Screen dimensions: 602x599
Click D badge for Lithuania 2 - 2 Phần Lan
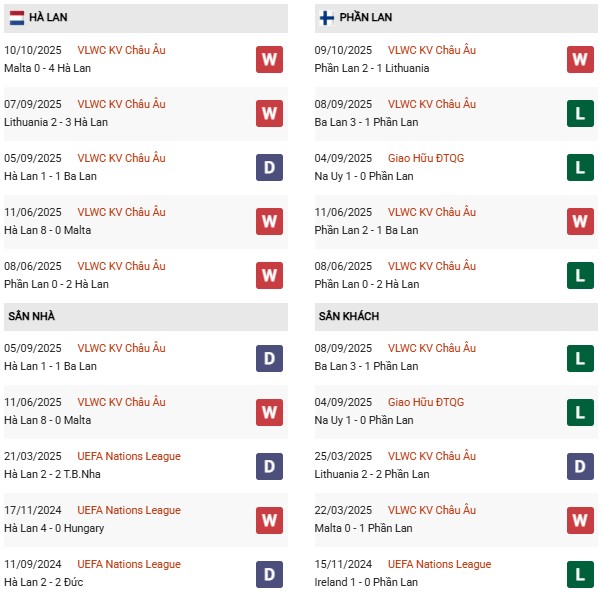[x=580, y=465]
